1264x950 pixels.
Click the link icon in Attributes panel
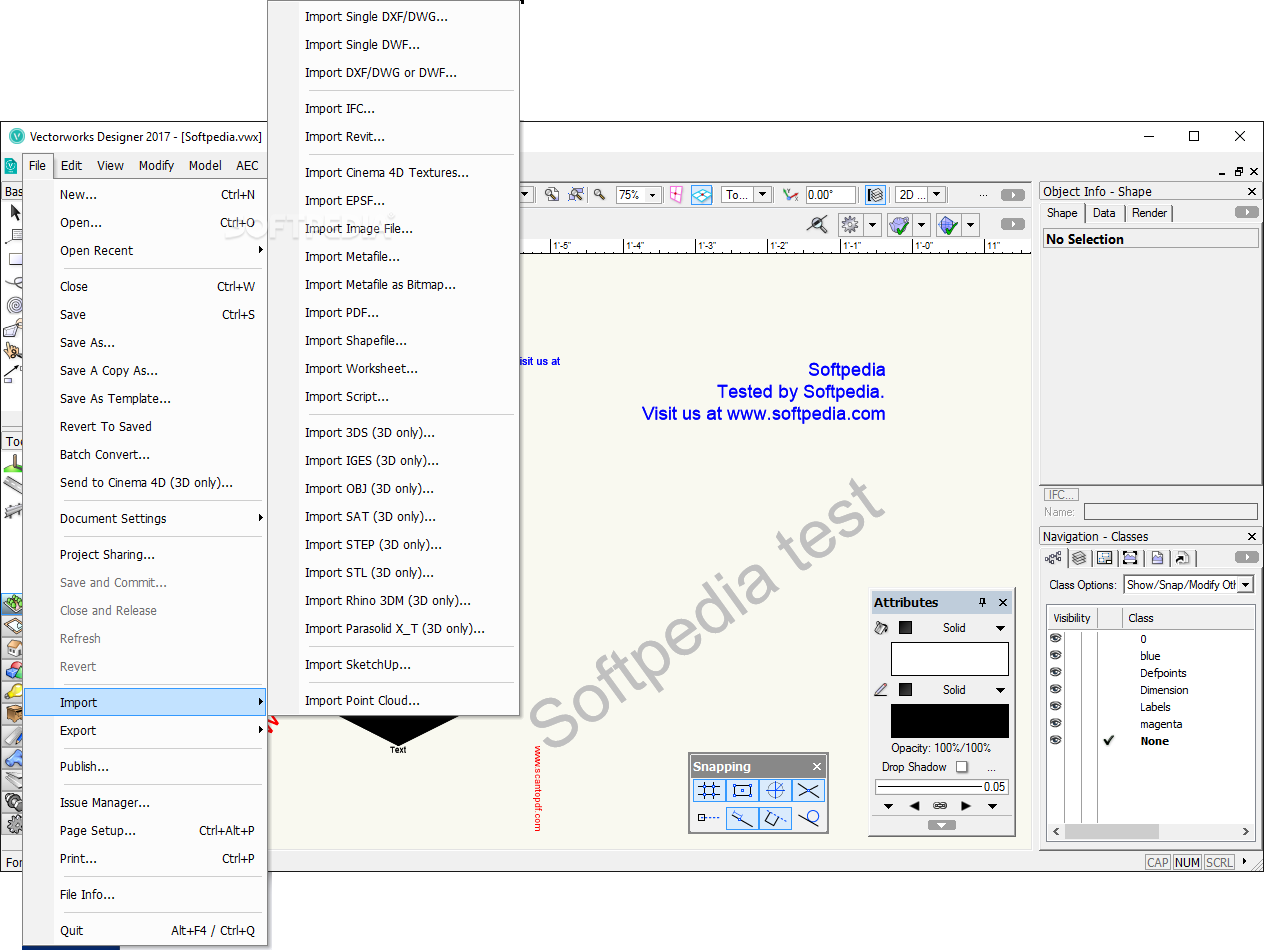click(x=940, y=806)
